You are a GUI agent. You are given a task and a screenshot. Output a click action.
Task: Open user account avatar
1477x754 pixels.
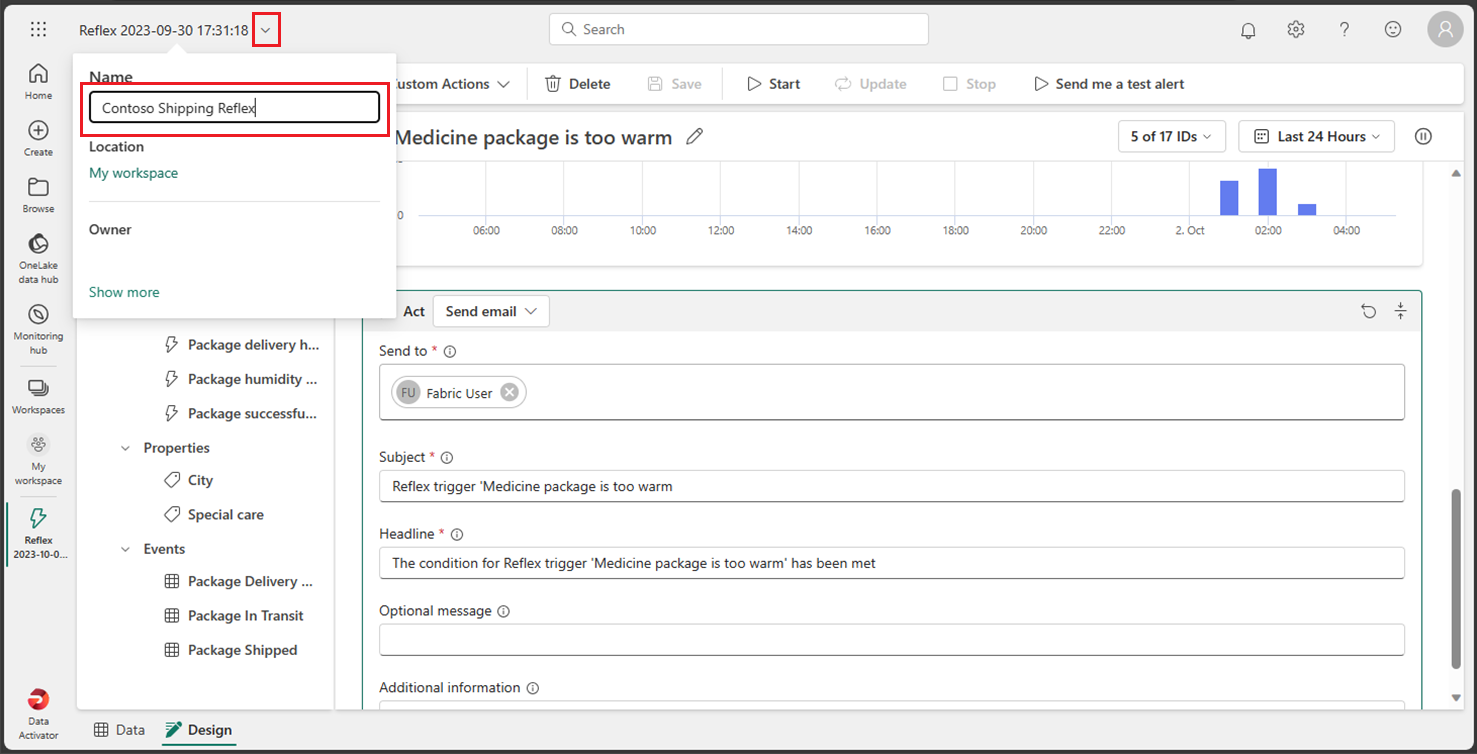click(1445, 30)
